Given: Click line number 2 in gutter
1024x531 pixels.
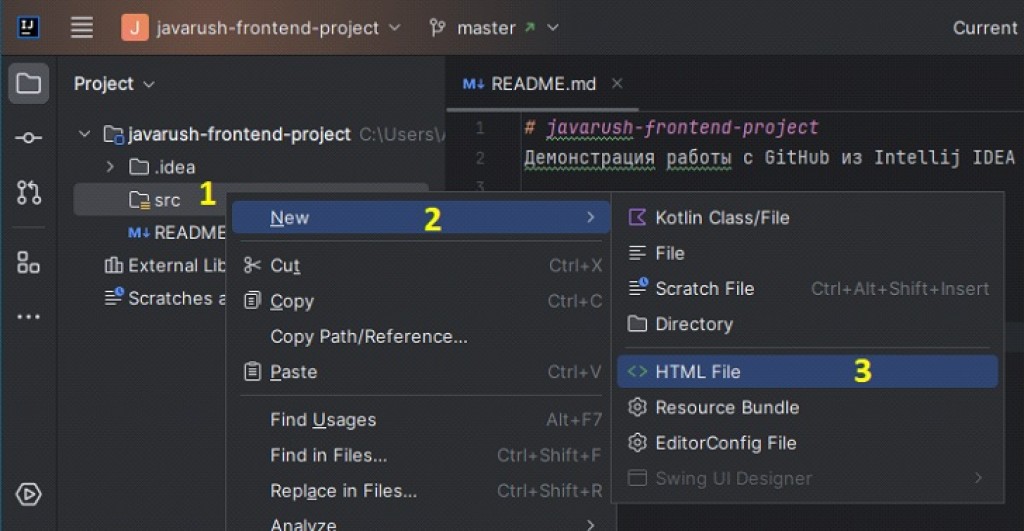Looking at the screenshot, I should click(480, 157).
